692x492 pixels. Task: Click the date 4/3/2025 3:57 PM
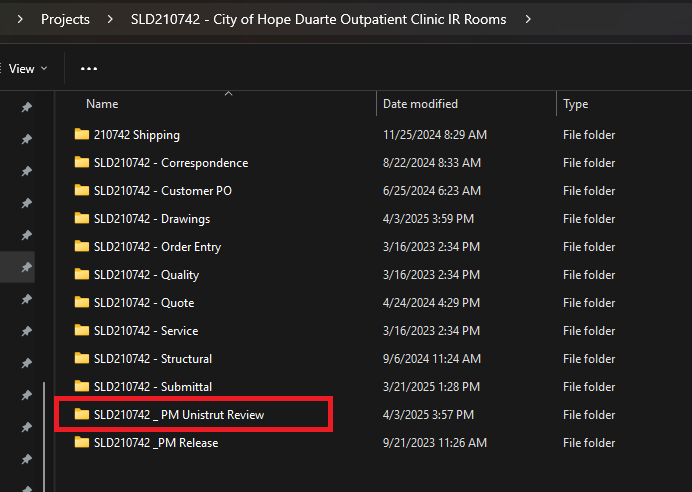(x=428, y=415)
